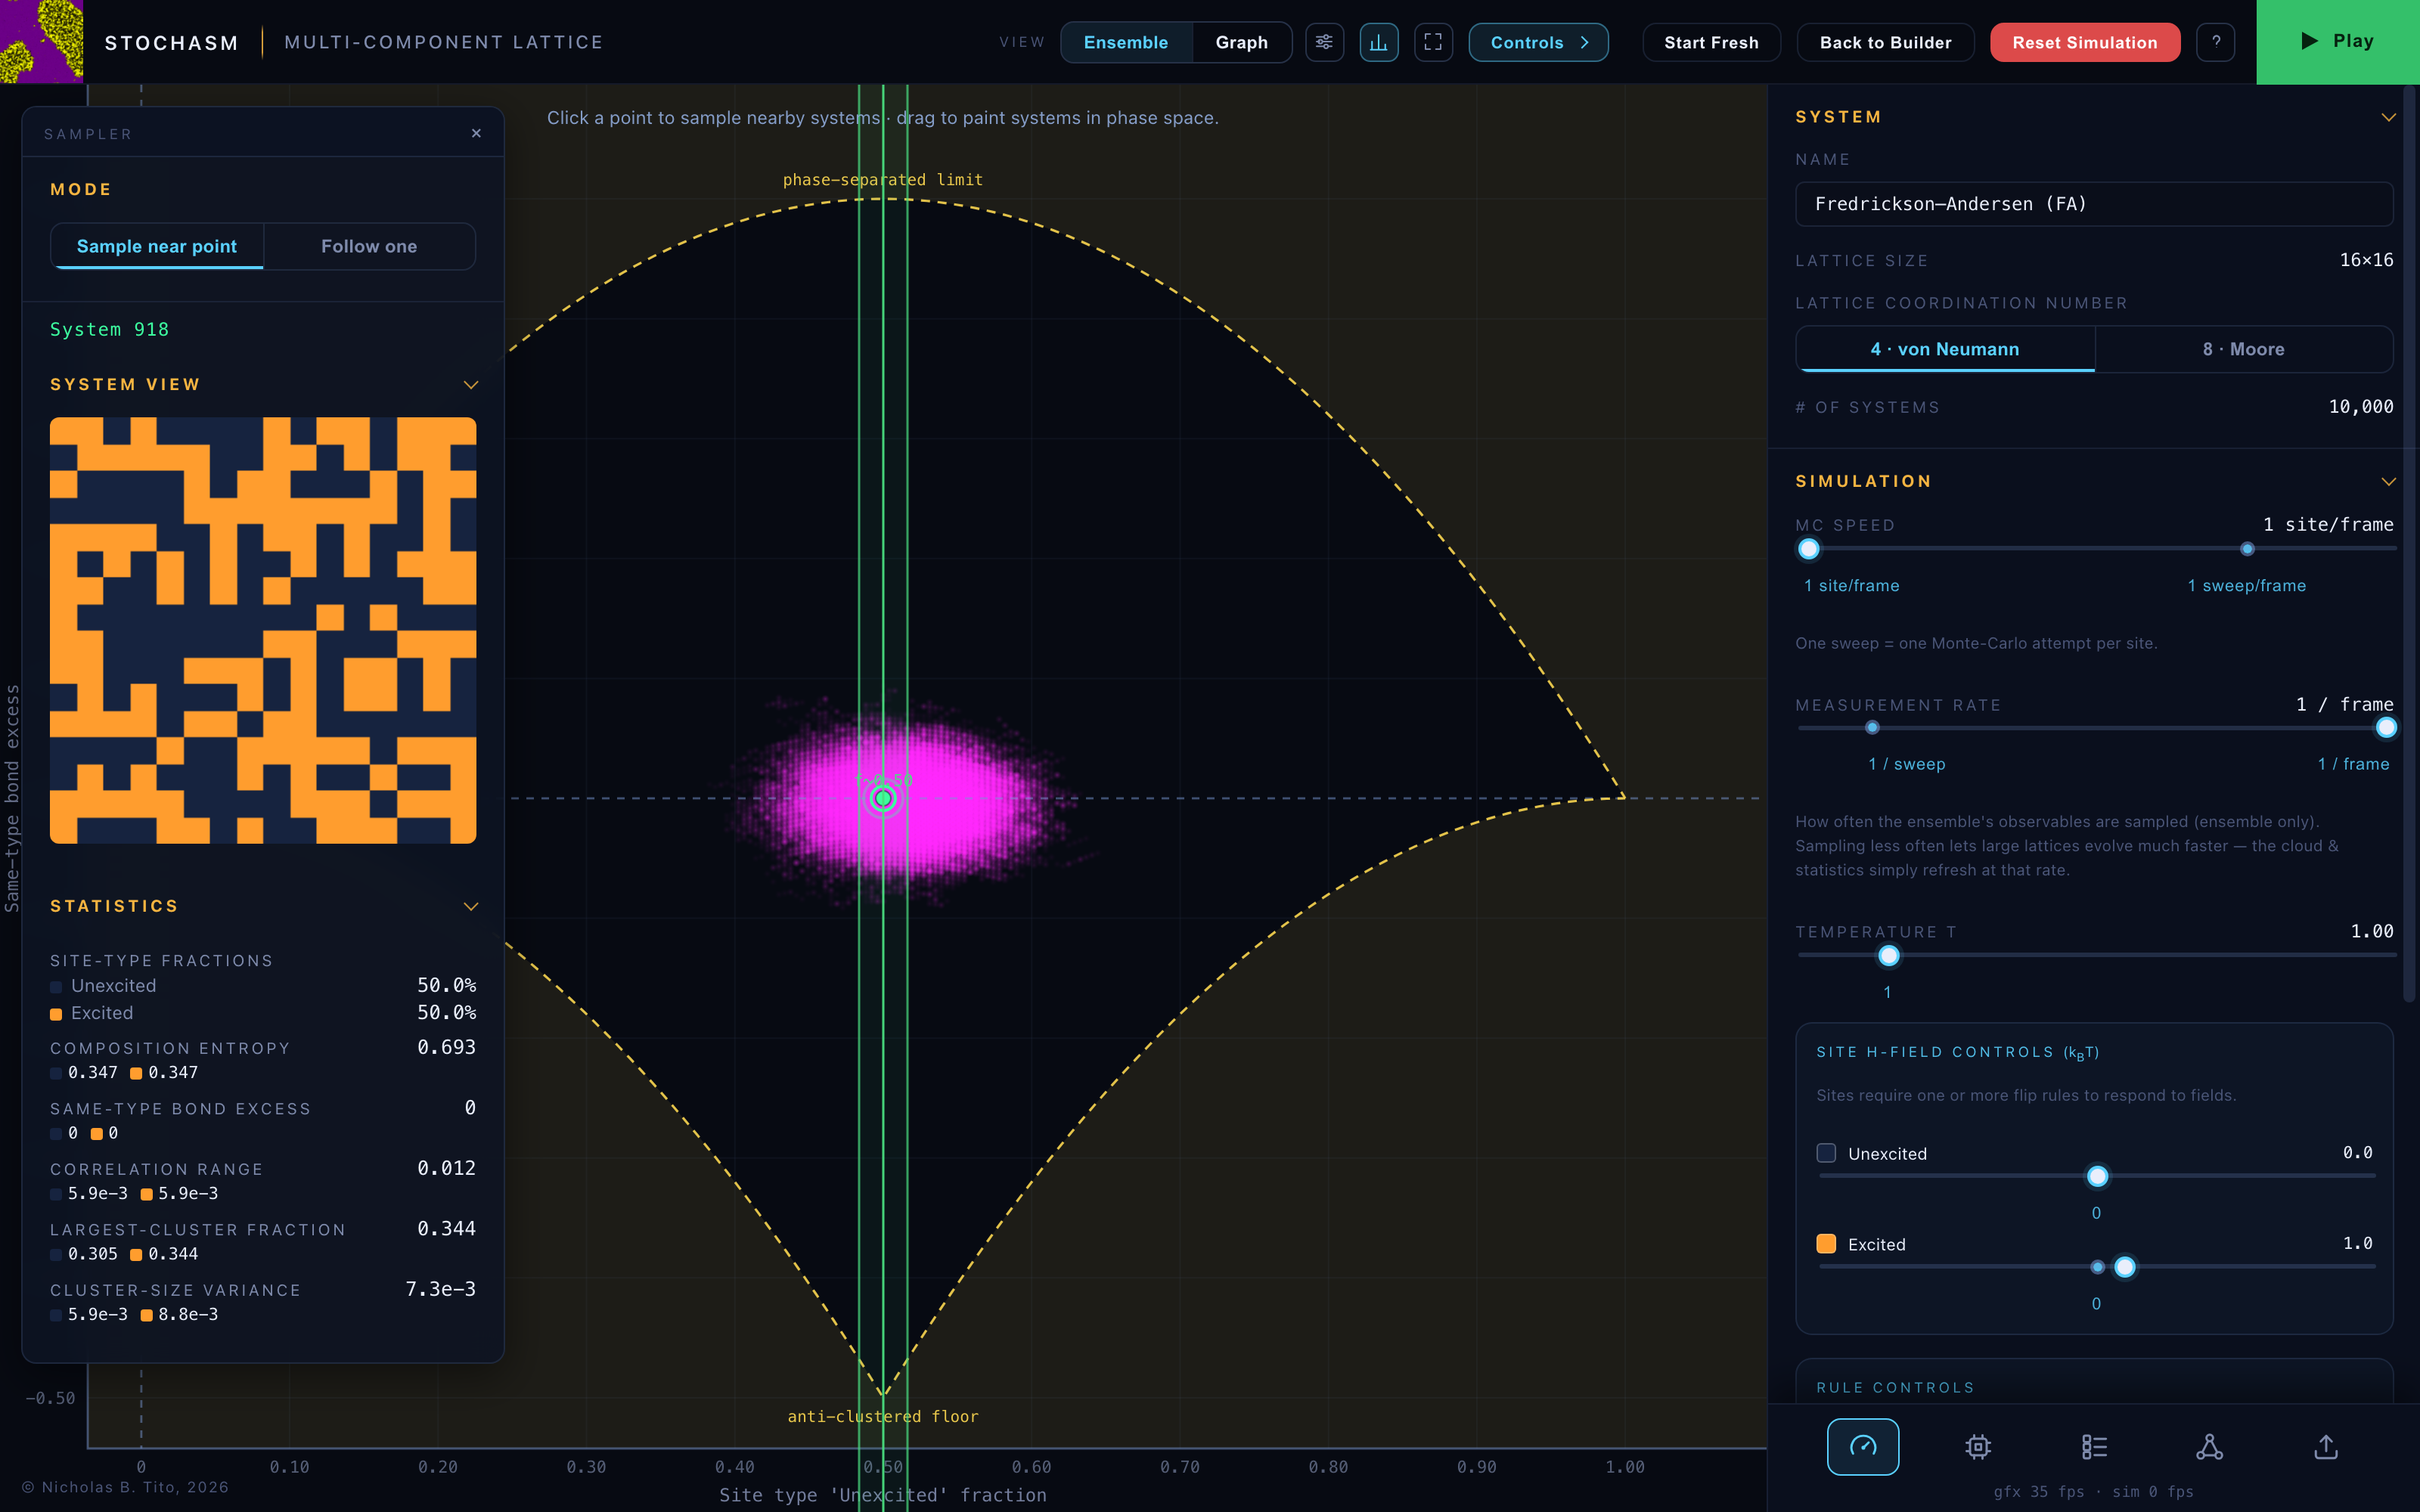
Task: Open the sliders settings icon in toolbar
Action: pyautogui.click(x=1324, y=42)
